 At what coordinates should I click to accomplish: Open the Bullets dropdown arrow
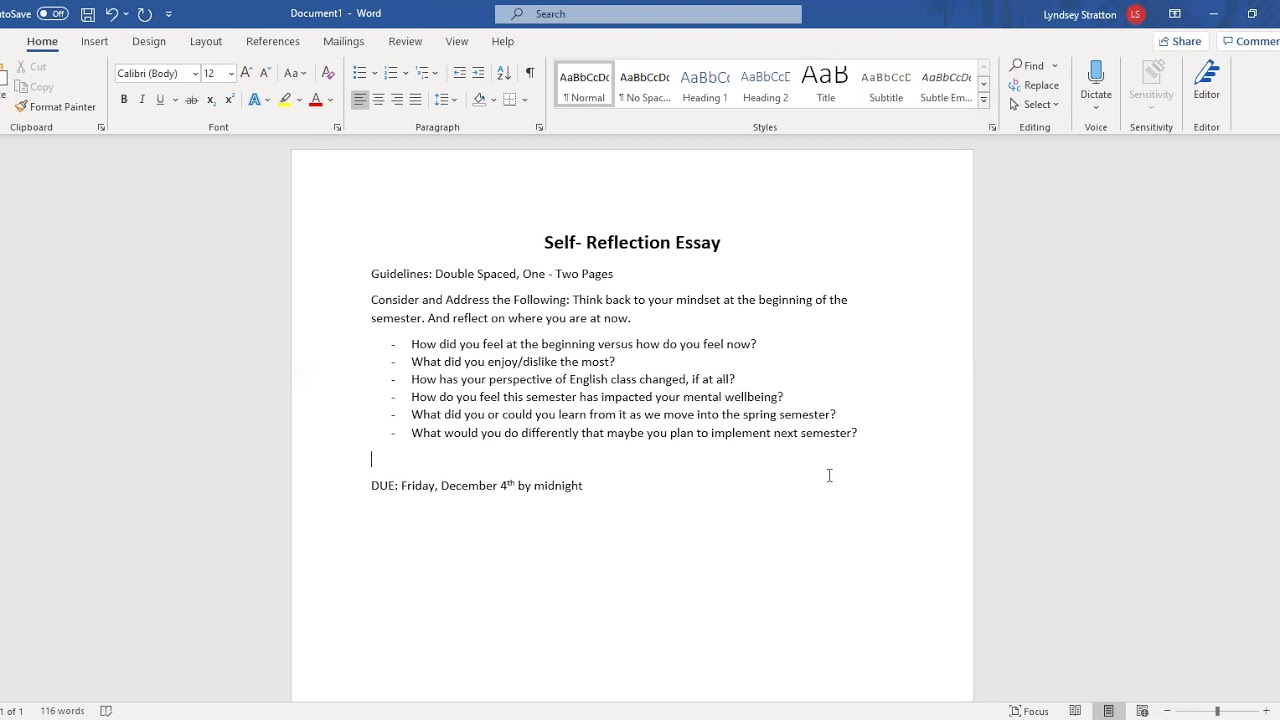[375, 74]
